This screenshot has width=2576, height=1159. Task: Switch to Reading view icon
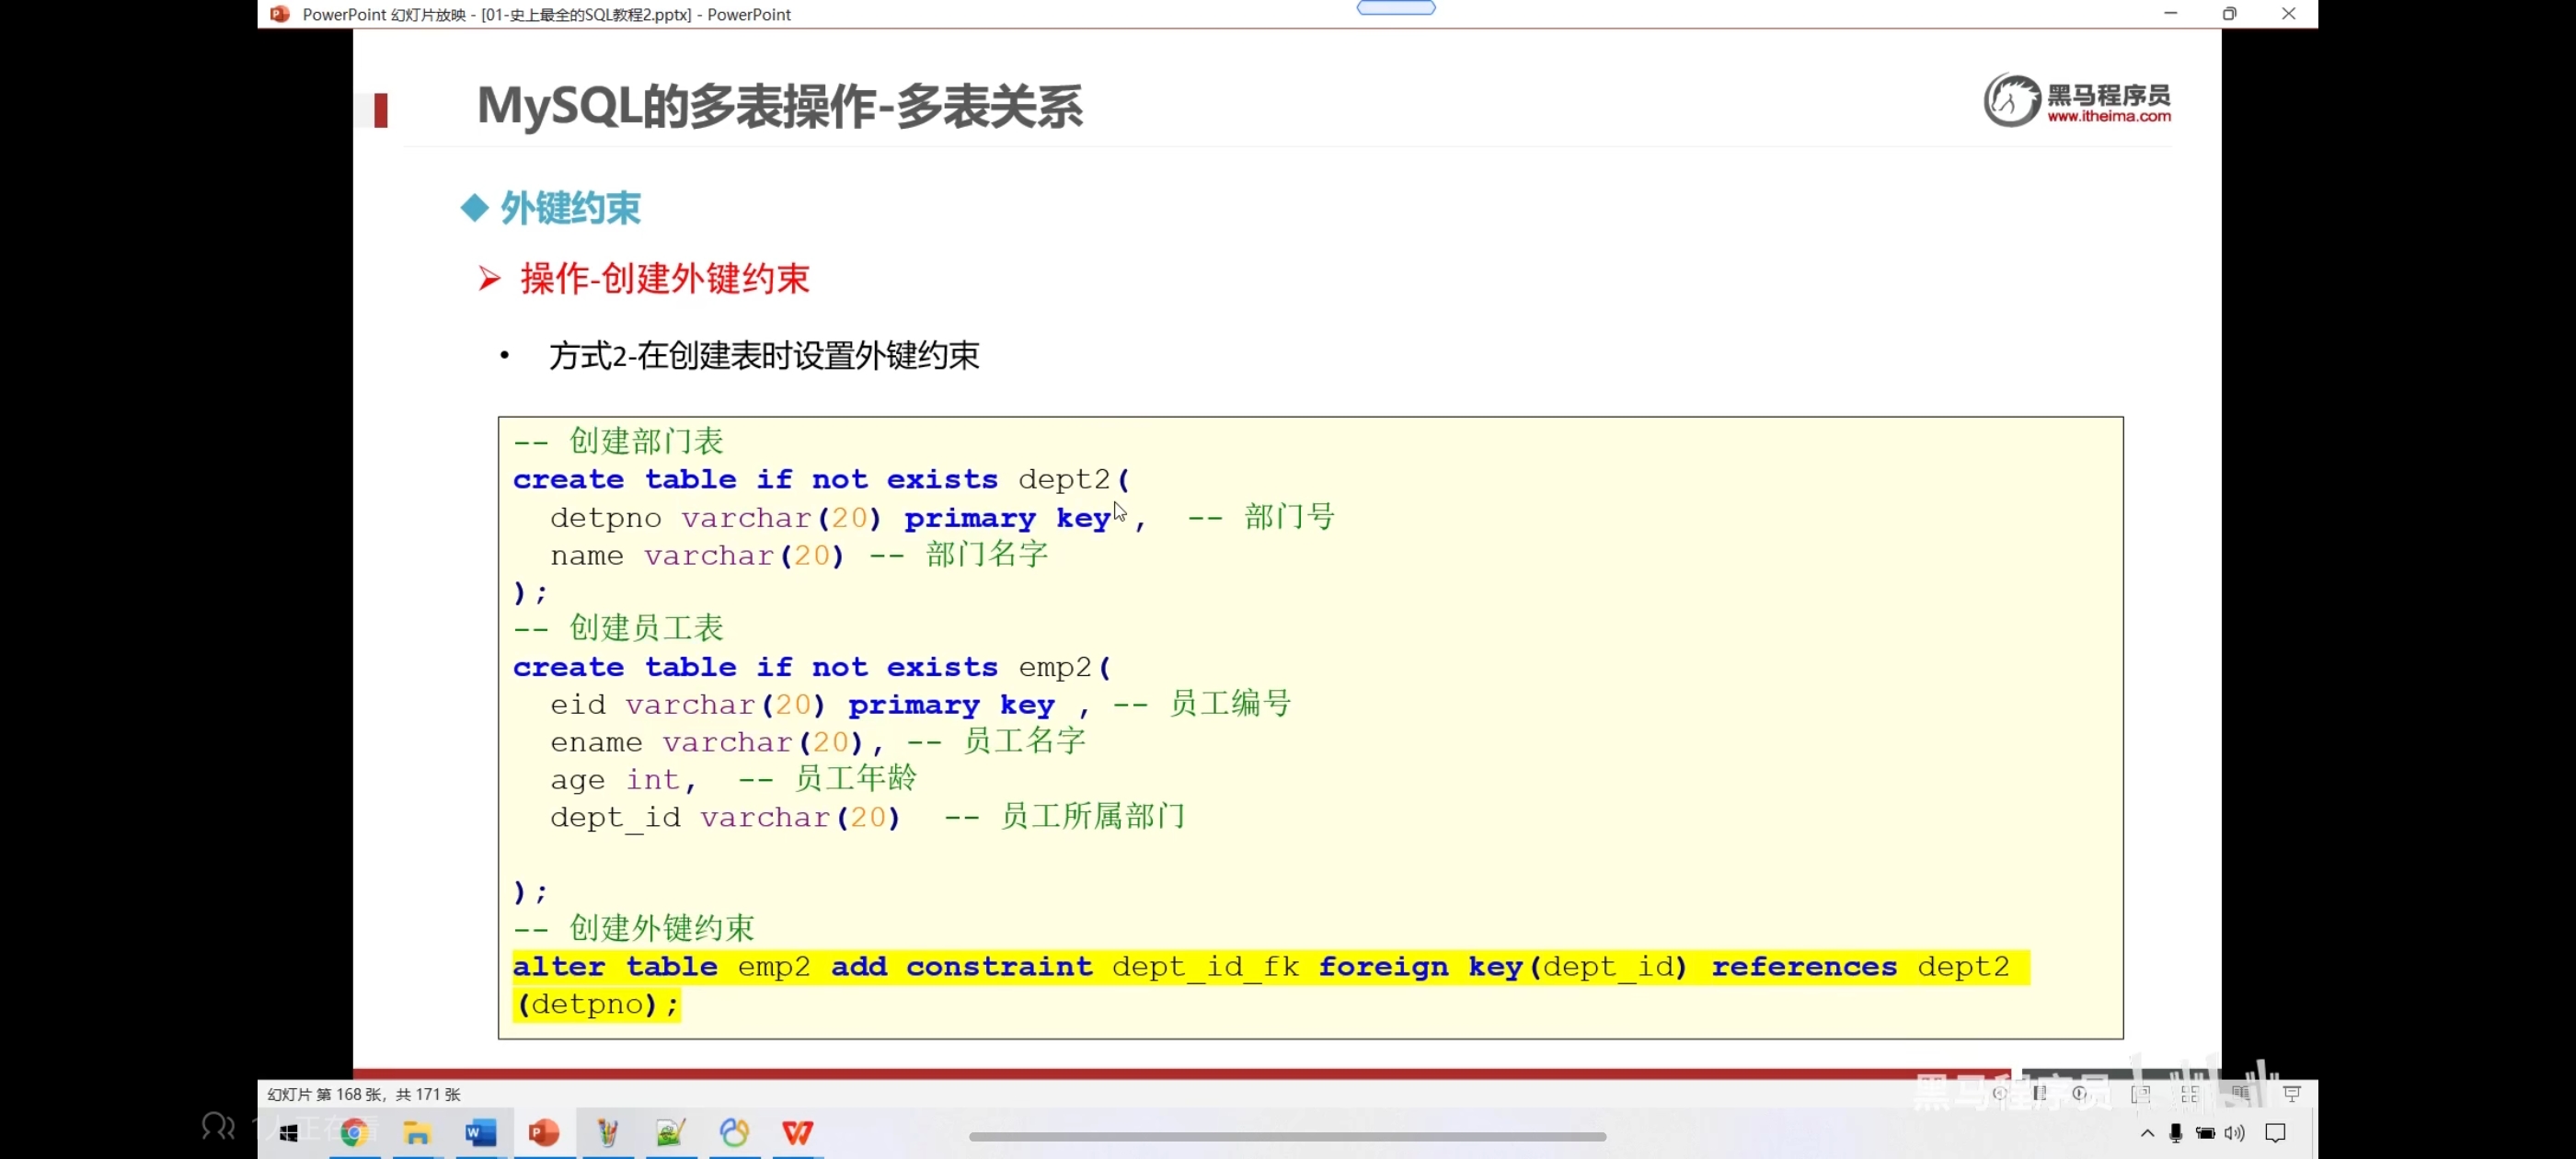(x=2241, y=1094)
